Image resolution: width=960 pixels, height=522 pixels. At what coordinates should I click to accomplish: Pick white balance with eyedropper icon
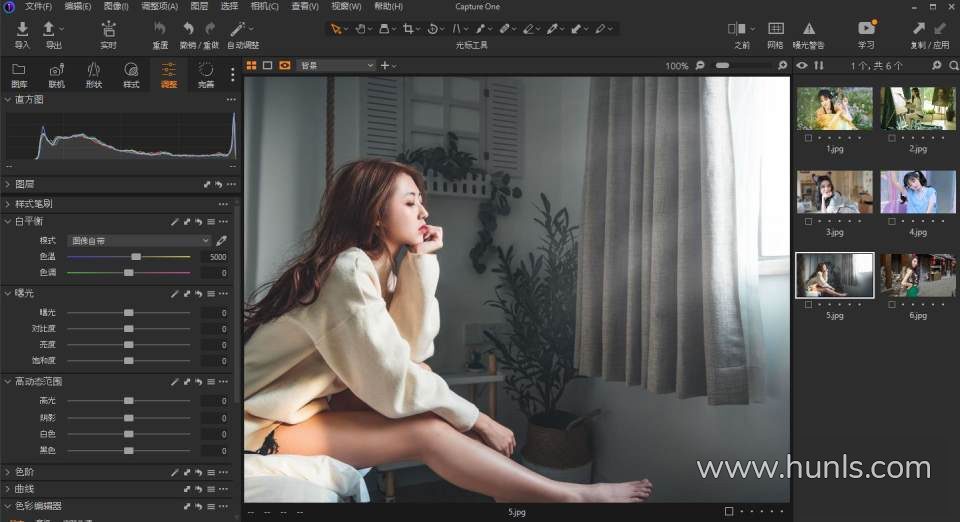(222, 240)
